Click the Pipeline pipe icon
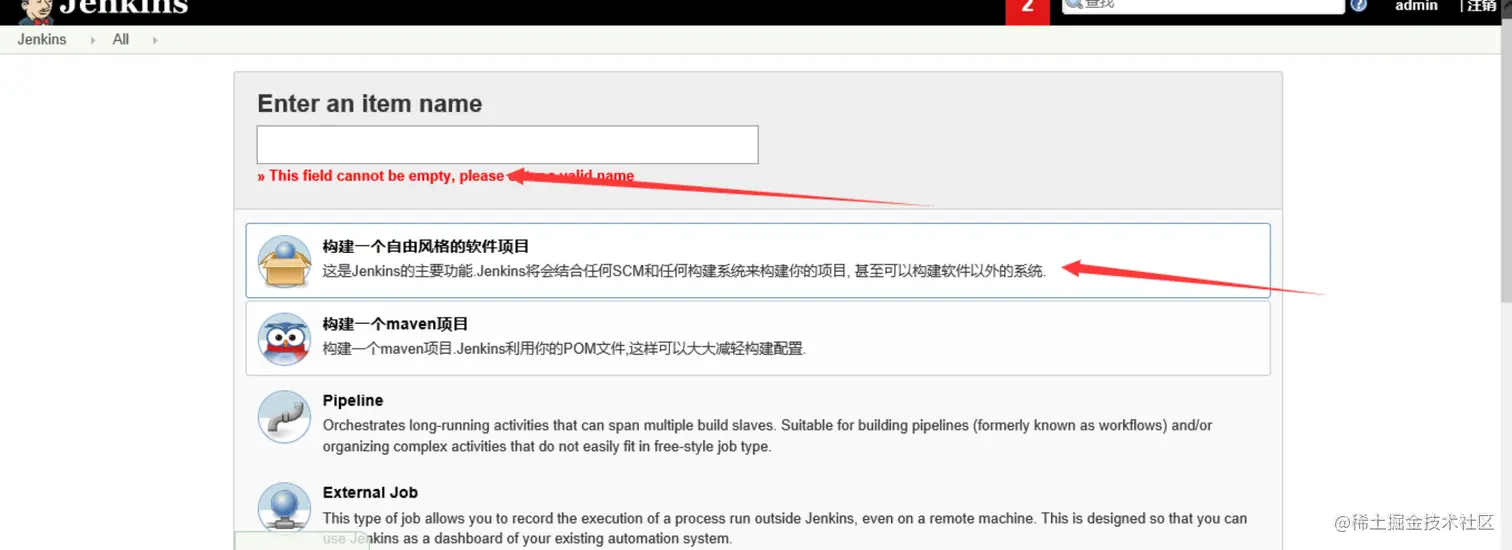1512x550 pixels. tap(284, 416)
